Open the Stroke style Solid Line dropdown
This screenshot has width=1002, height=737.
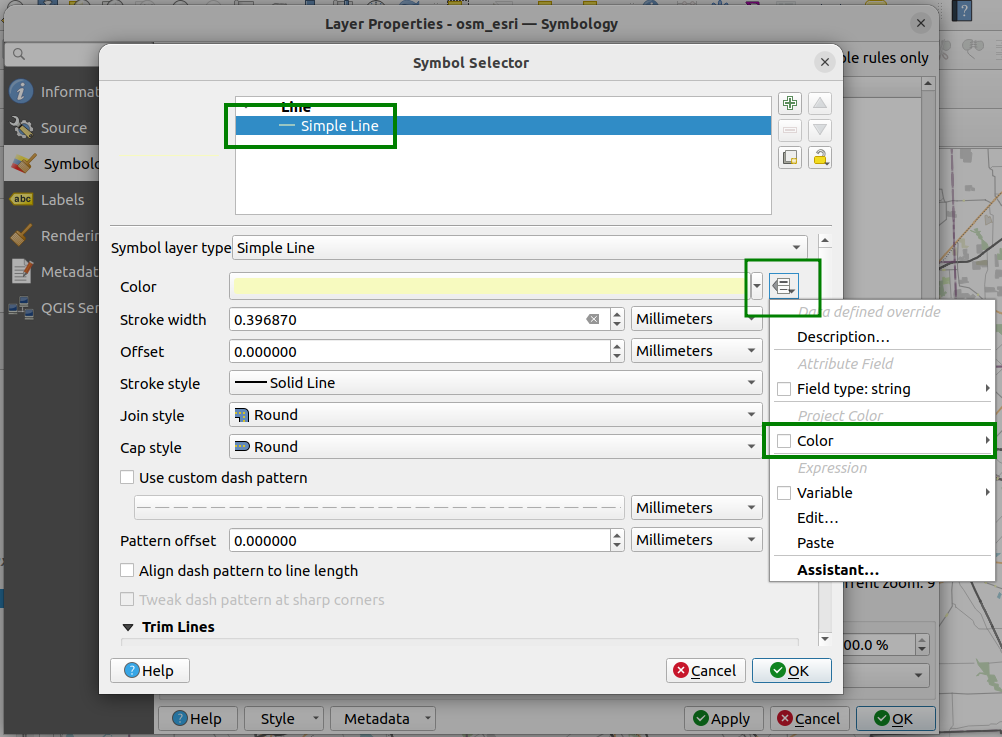496,383
